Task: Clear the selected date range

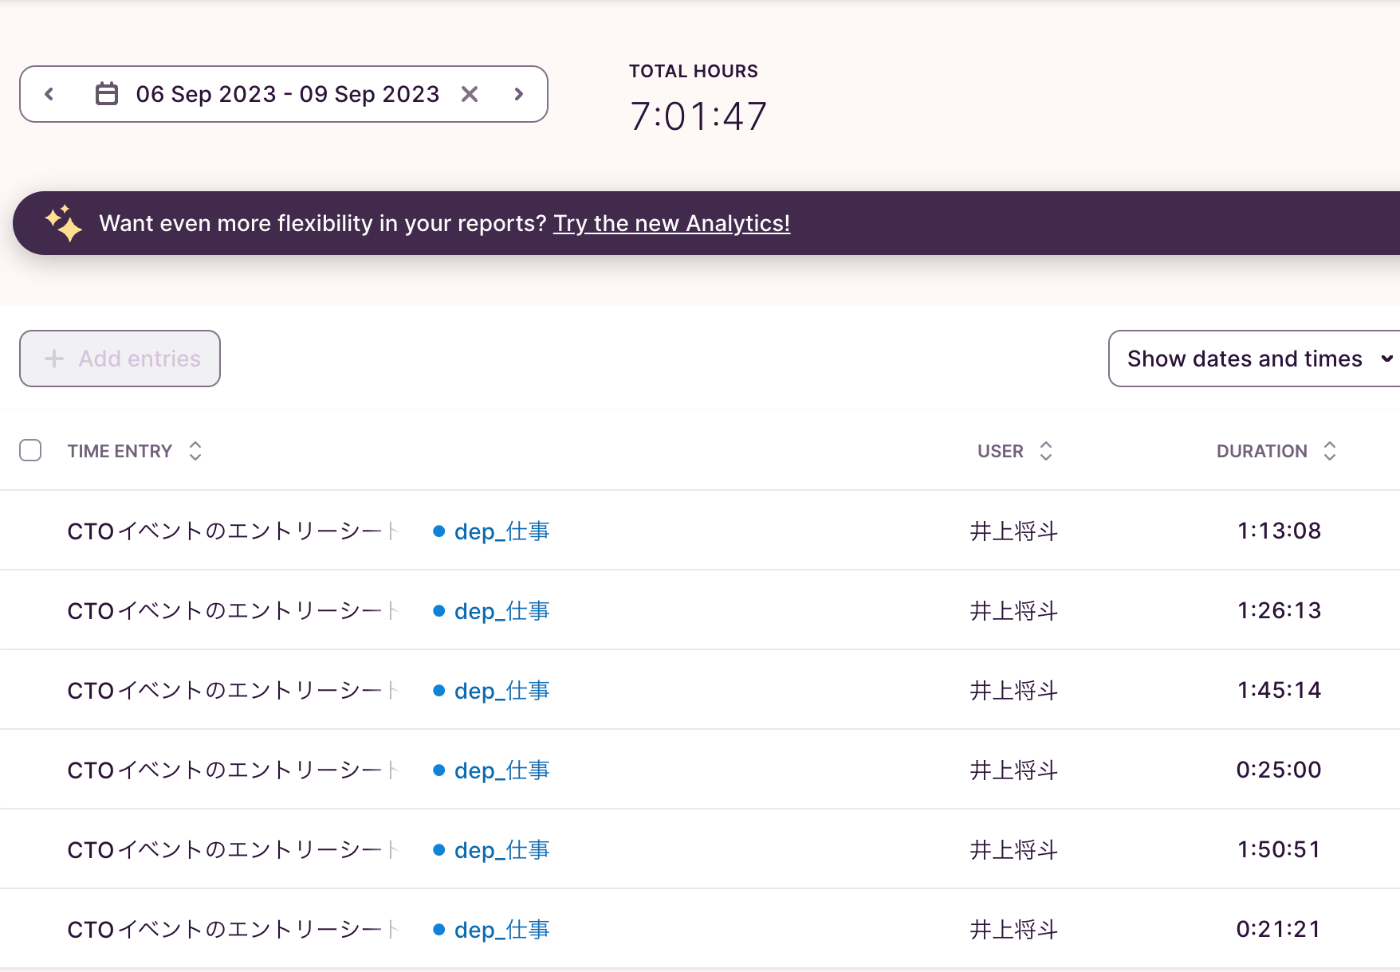Action: (469, 94)
